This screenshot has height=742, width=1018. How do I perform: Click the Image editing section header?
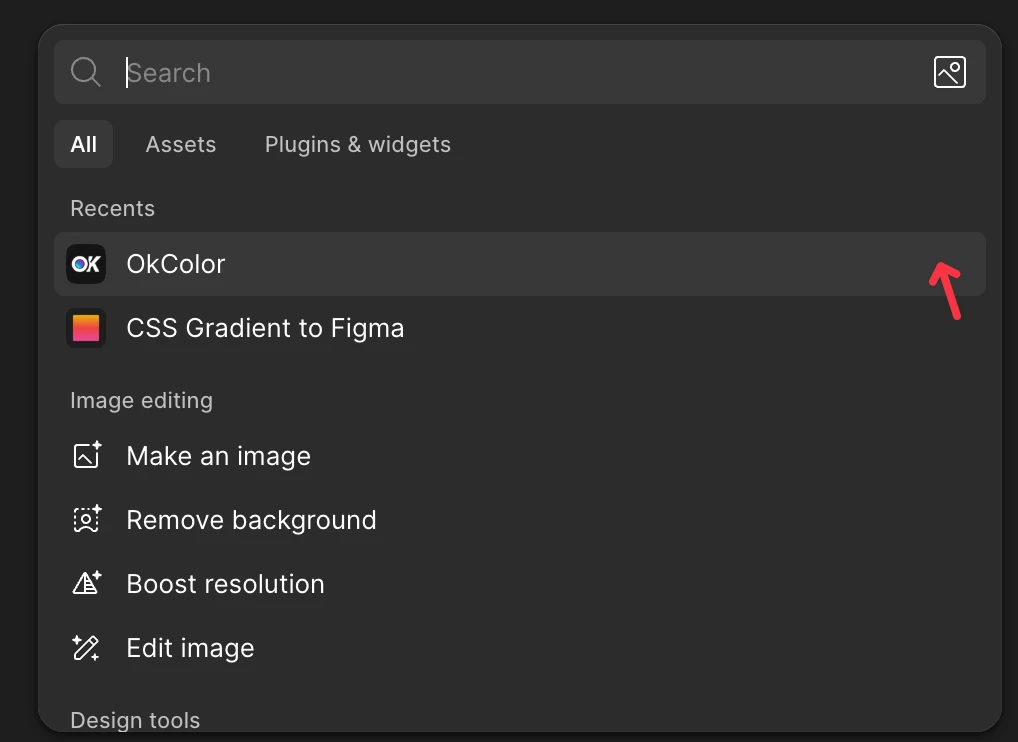[141, 400]
